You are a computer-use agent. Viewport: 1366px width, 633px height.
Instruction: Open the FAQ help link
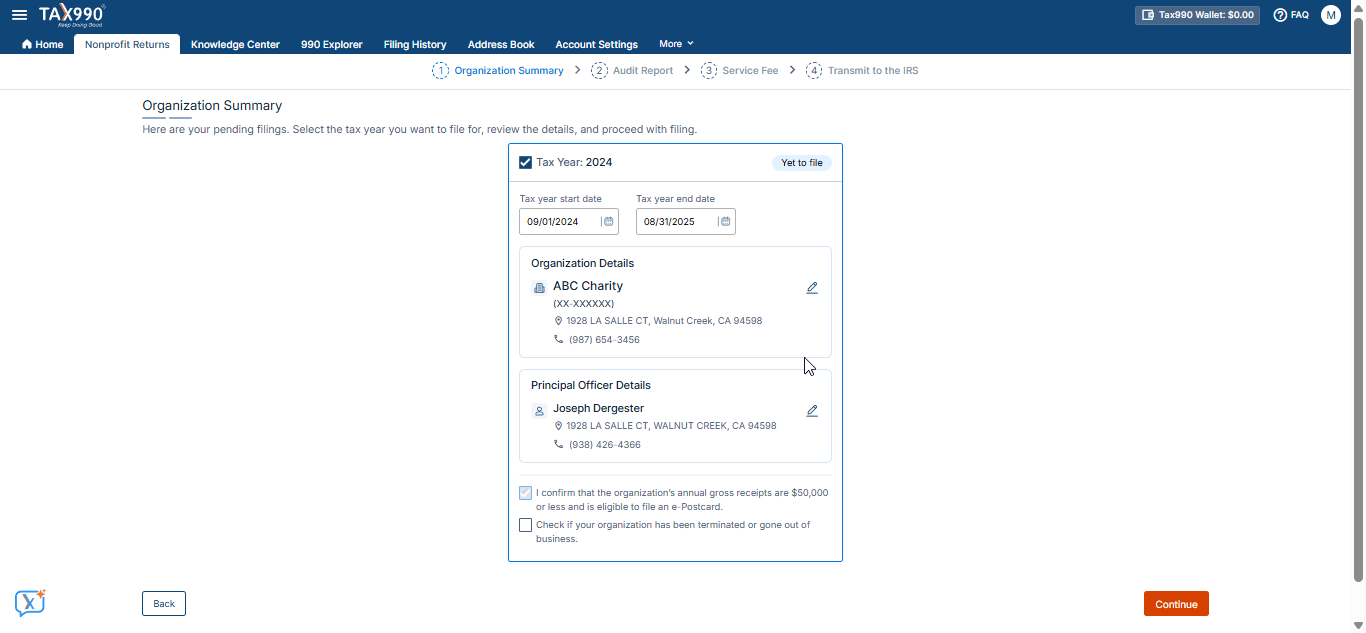pyautogui.click(x=1291, y=15)
